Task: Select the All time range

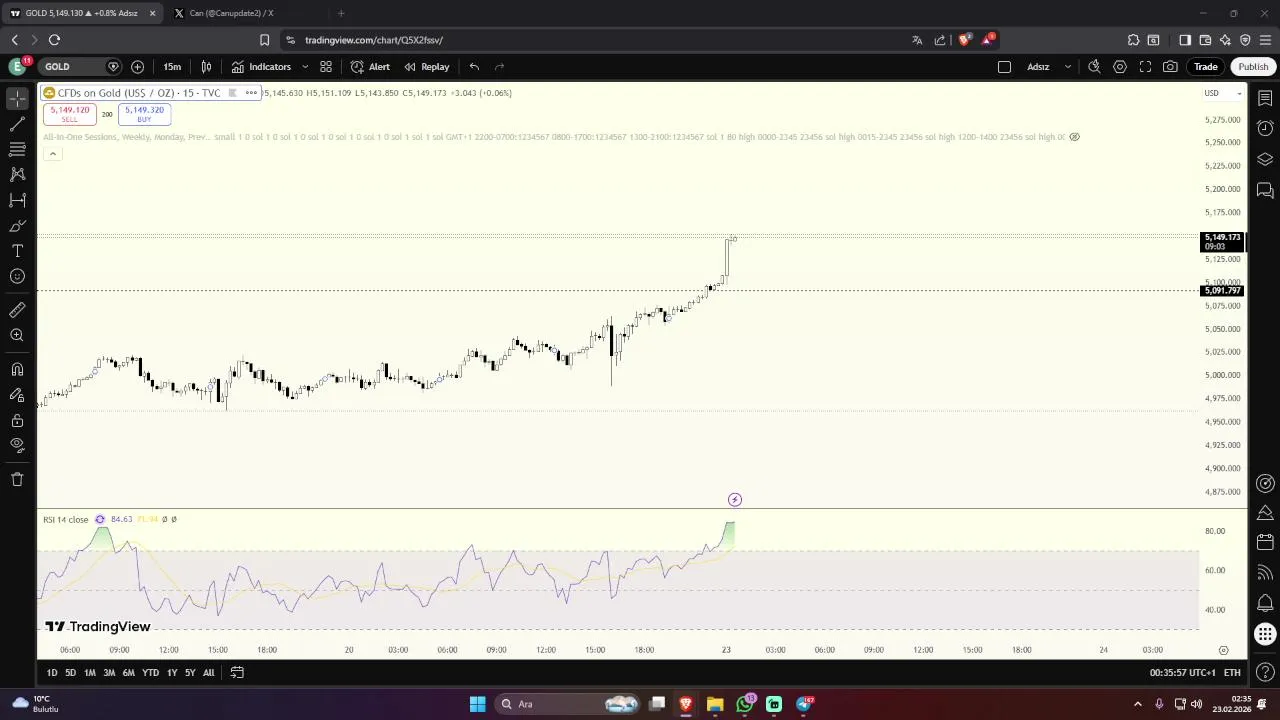Action: [208, 673]
